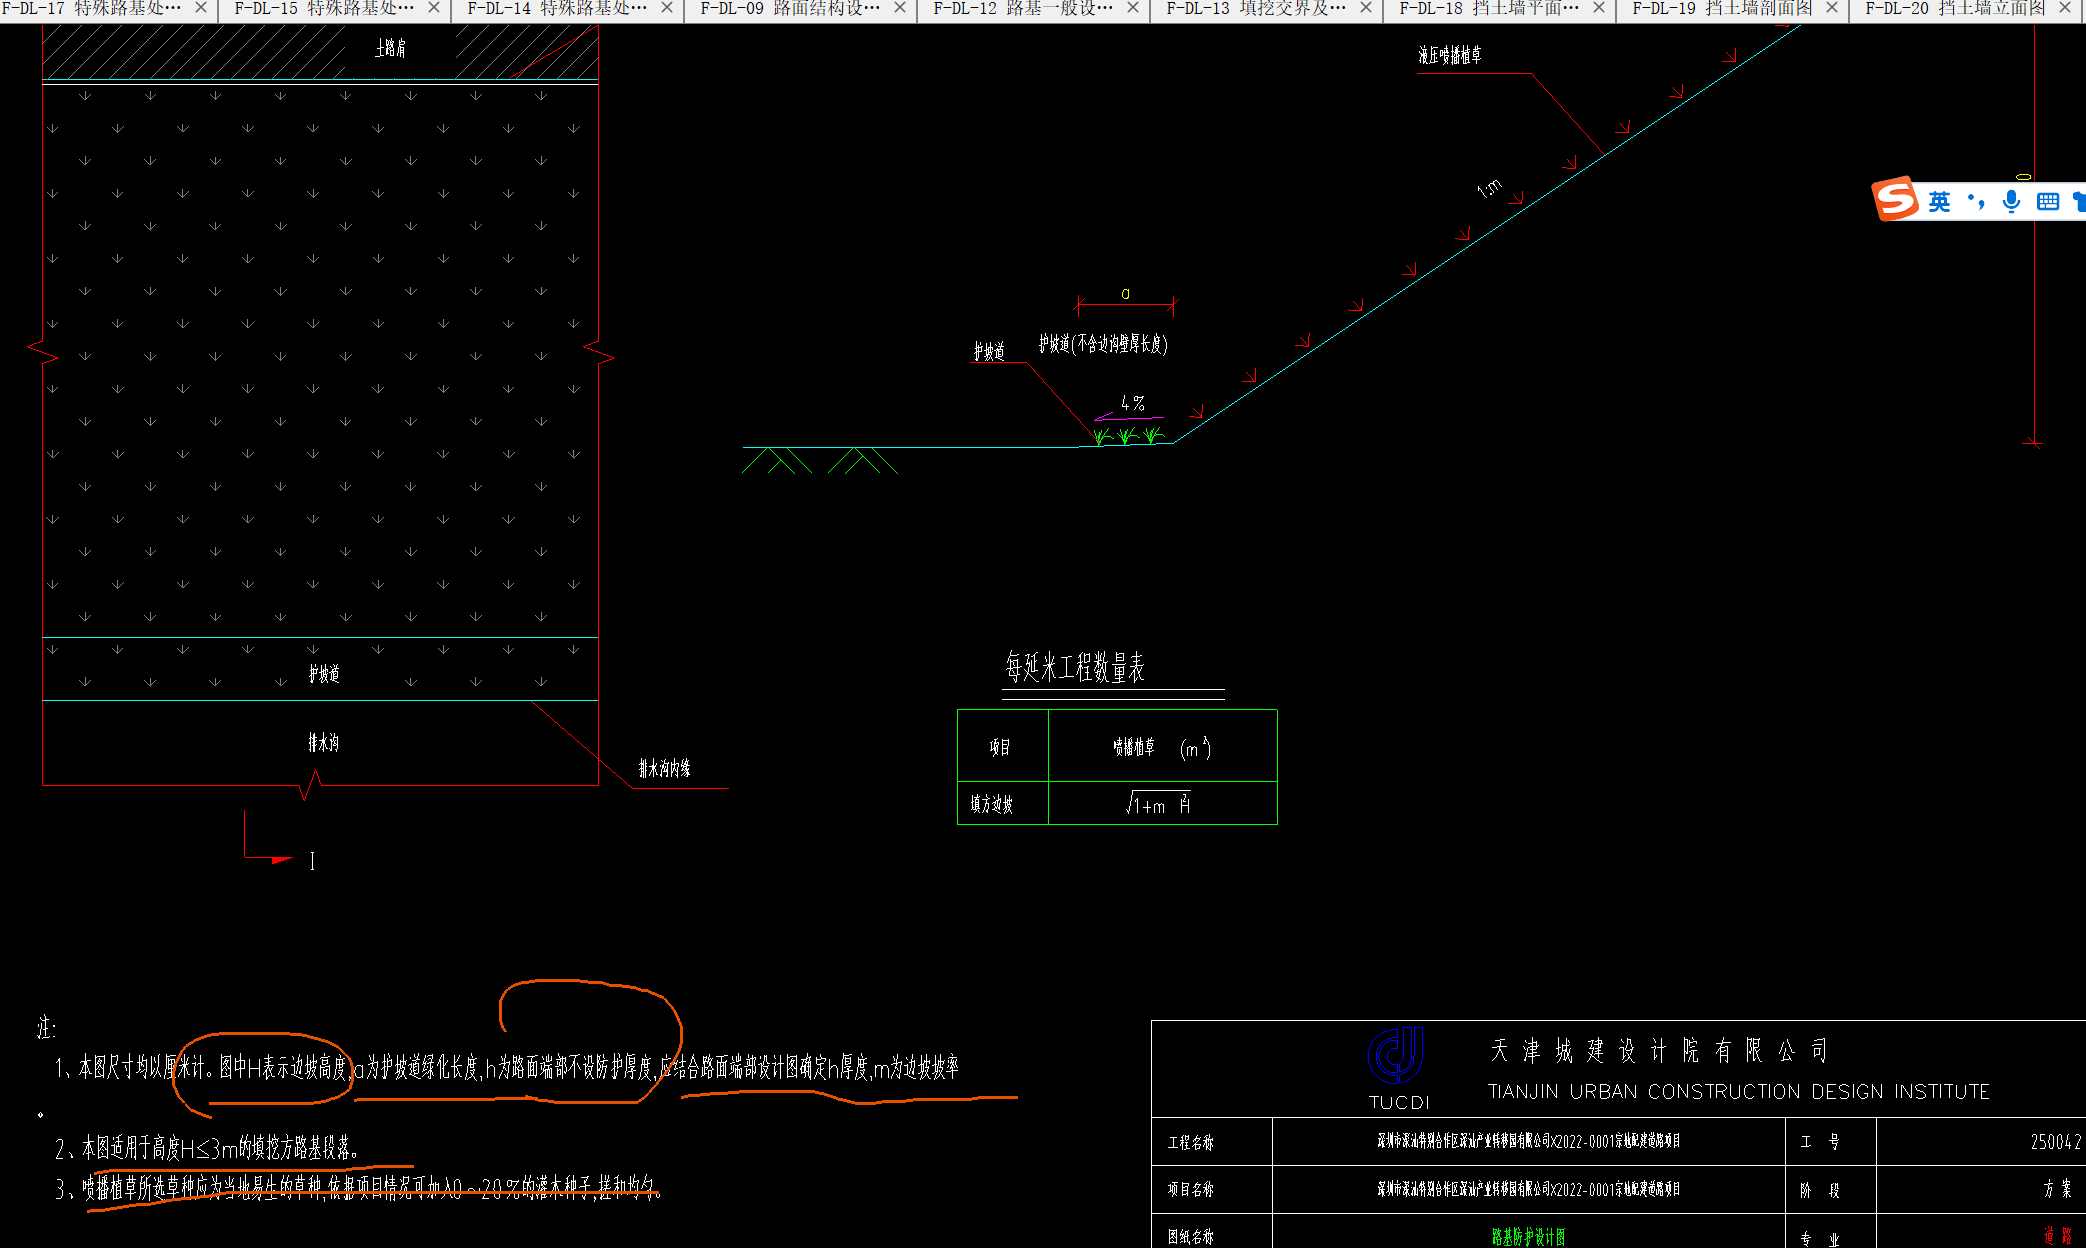Click the Sogou voice input microphone
The image size is (2086, 1248).
coord(2012,202)
